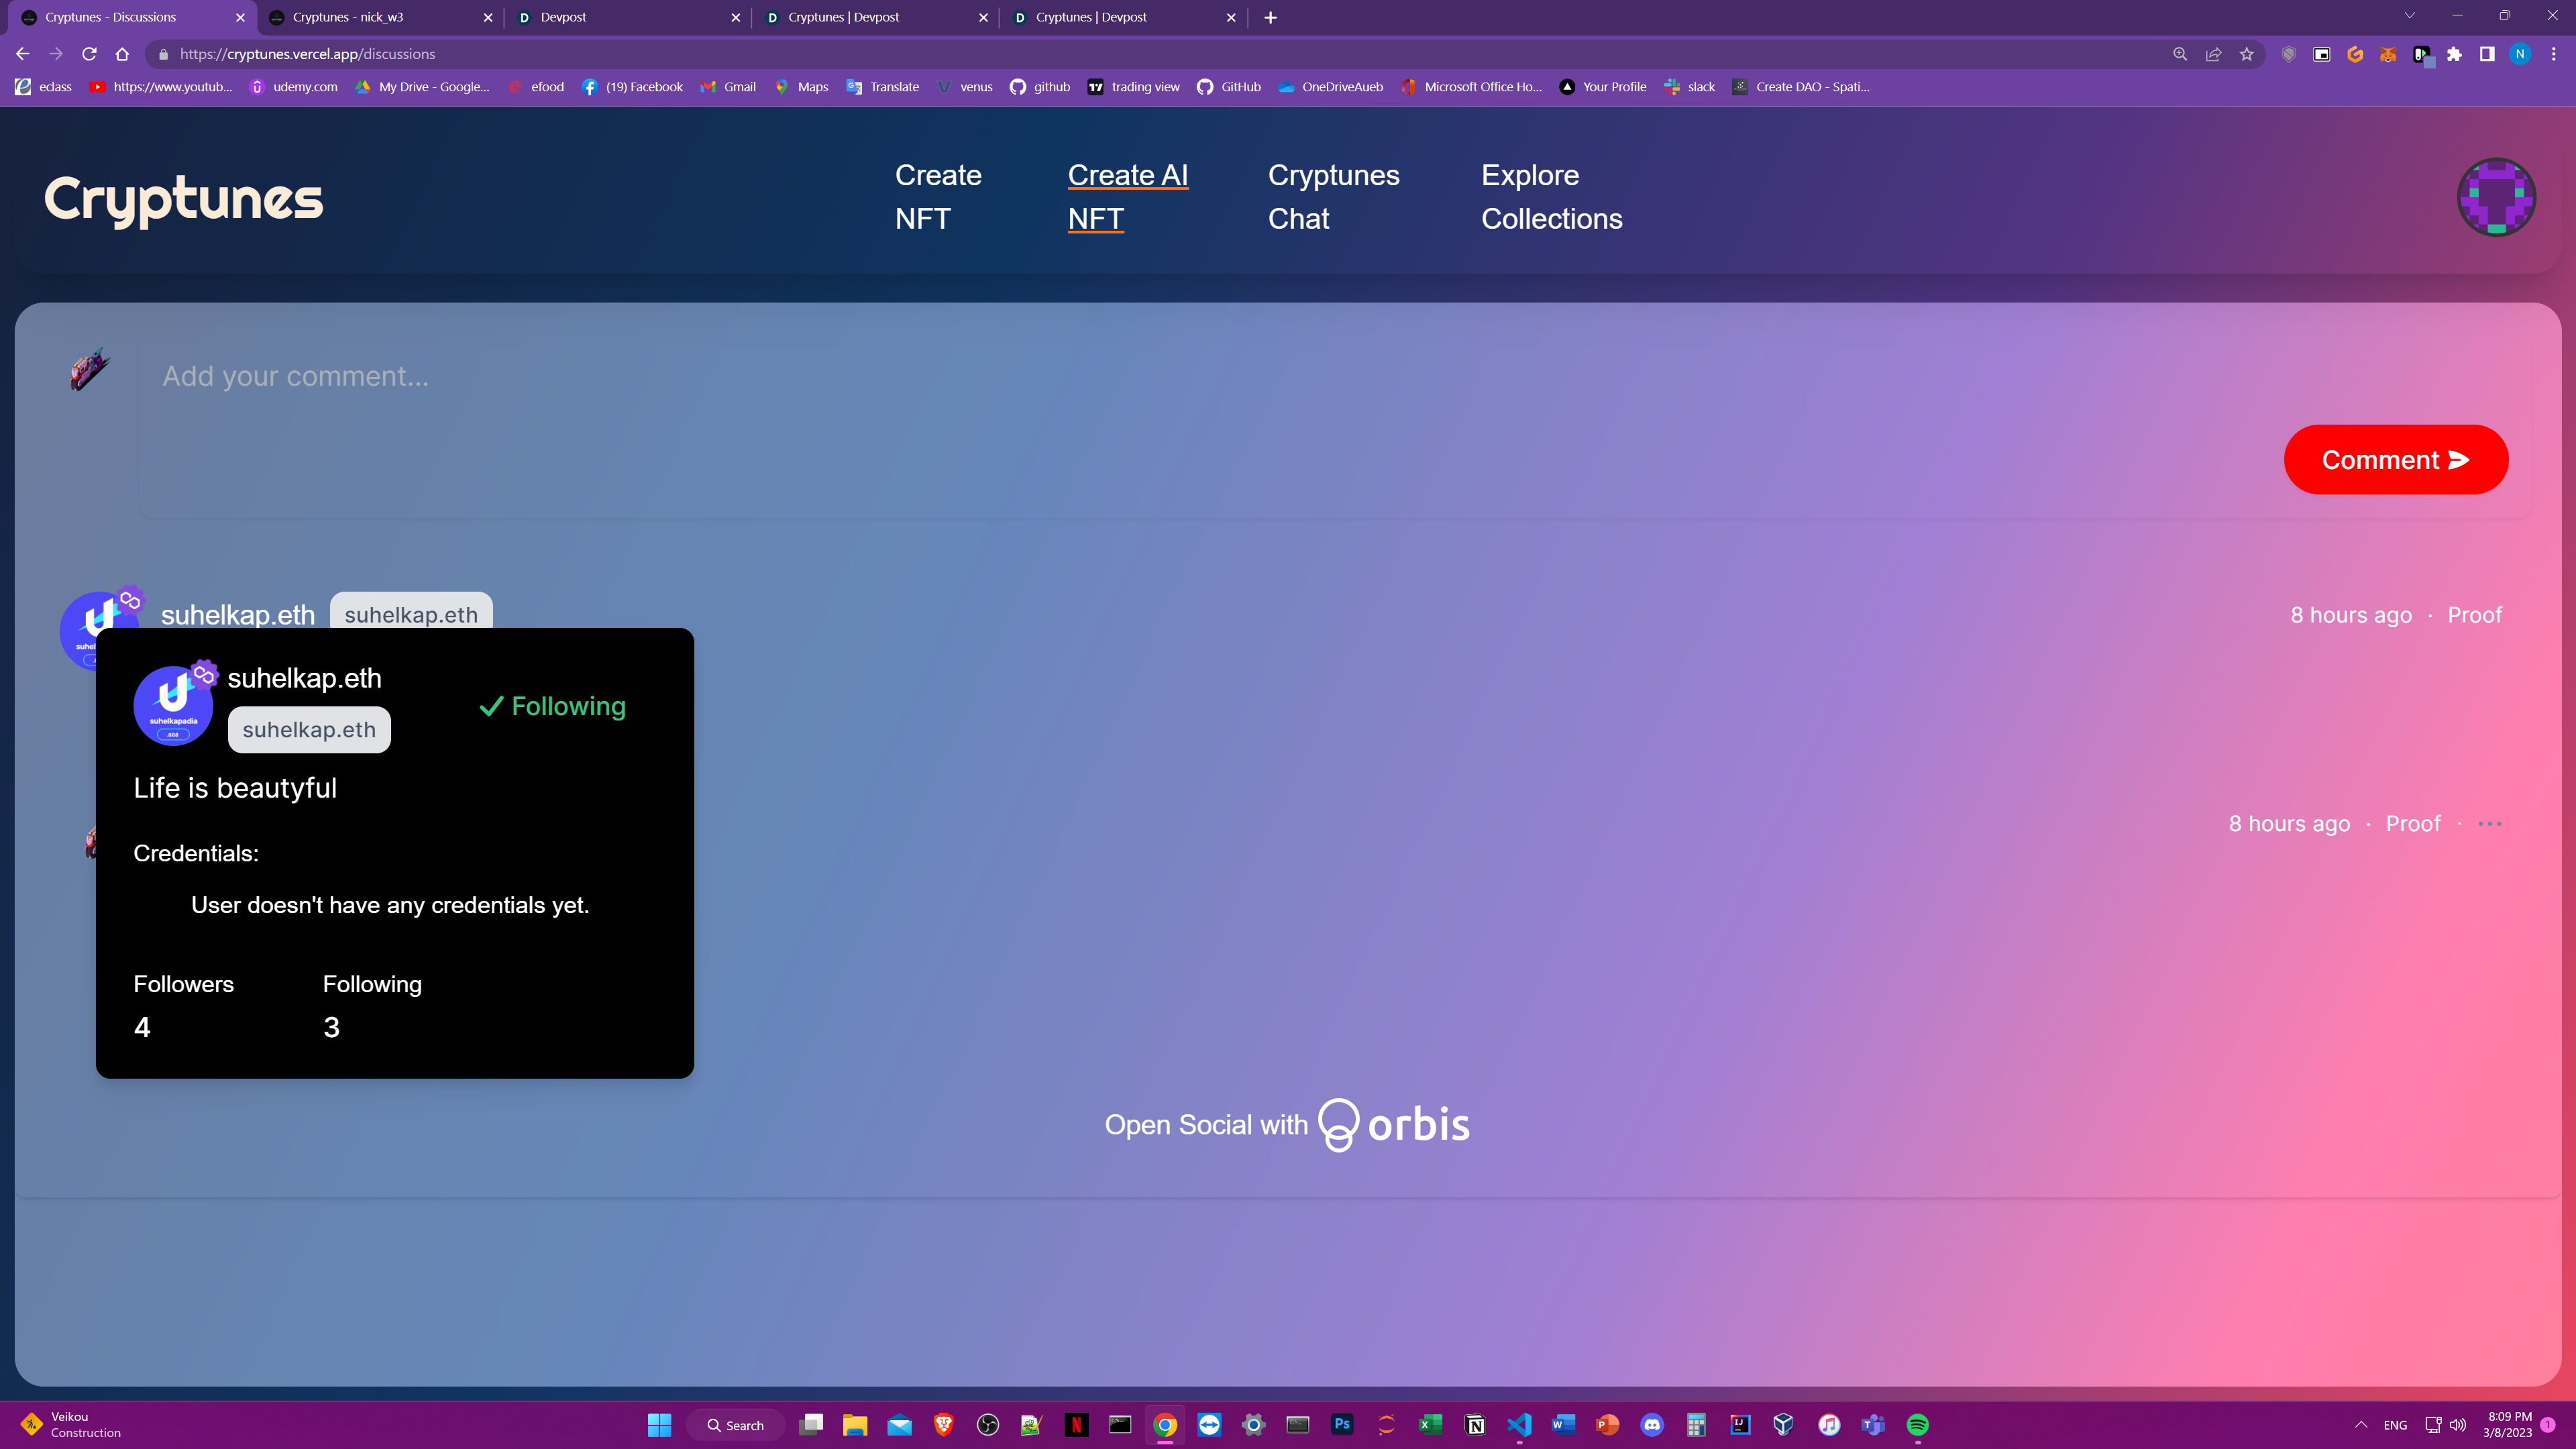The image size is (2576, 1449).
Task: Open Extensions puzzle piece icon
Action: (2454, 55)
